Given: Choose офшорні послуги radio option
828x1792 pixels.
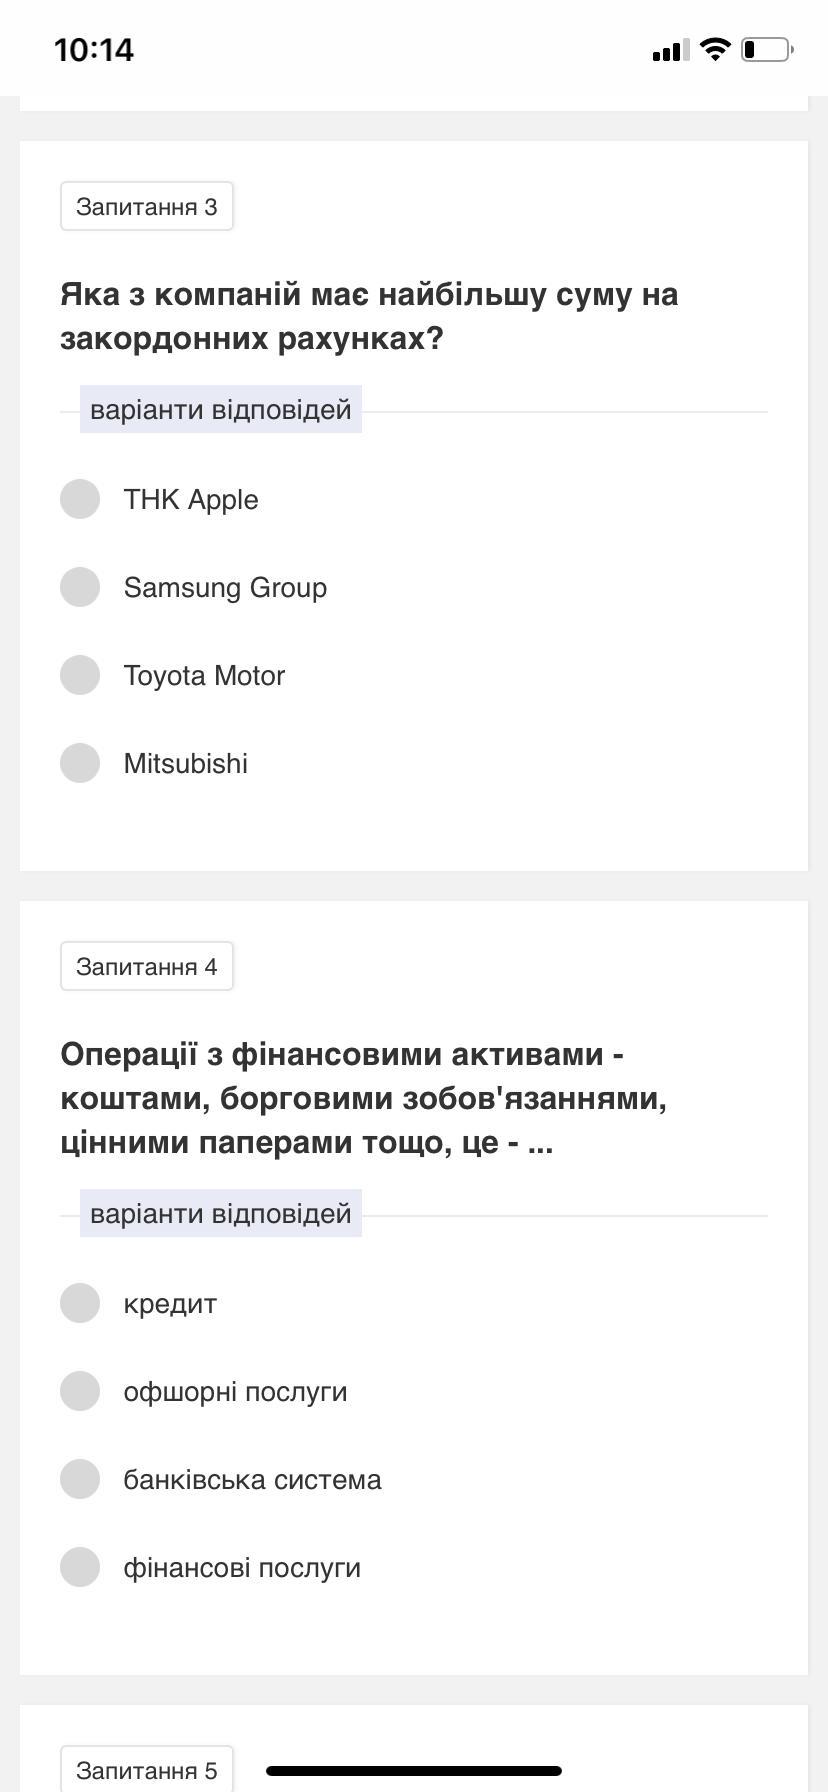Looking at the screenshot, I should (80, 1391).
